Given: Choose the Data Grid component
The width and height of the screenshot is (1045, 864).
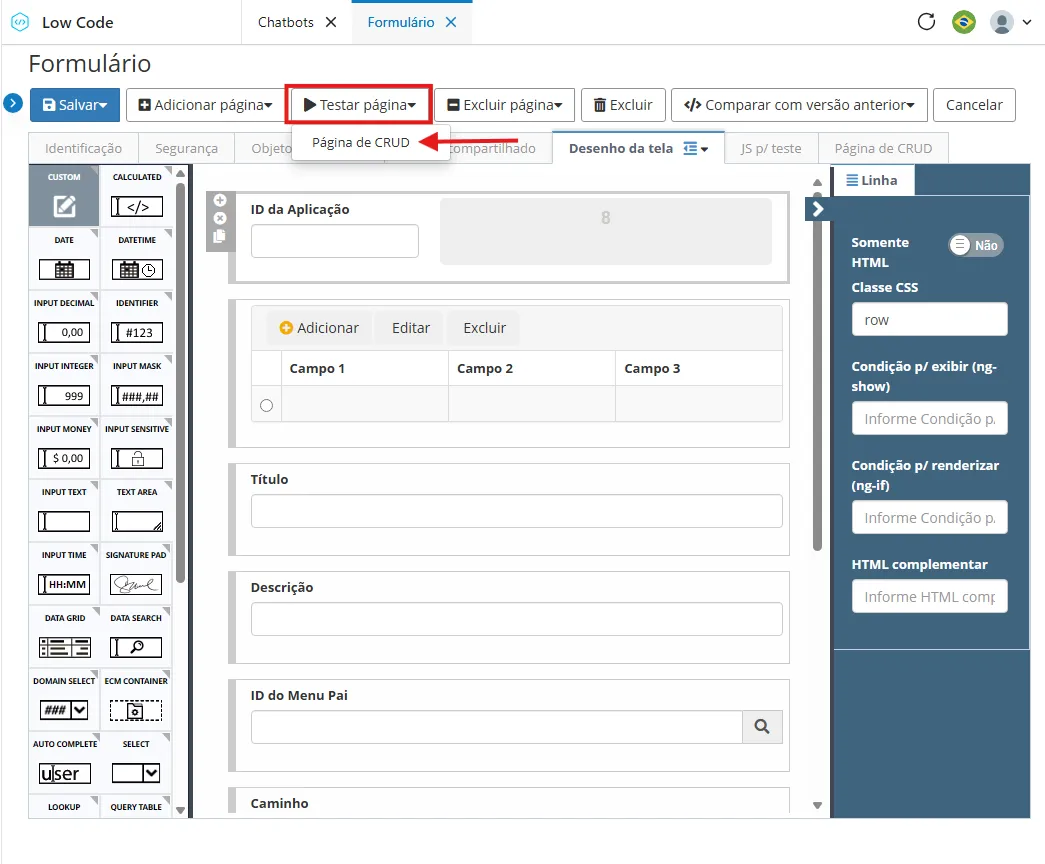Looking at the screenshot, I should click(x=64, y=637).
